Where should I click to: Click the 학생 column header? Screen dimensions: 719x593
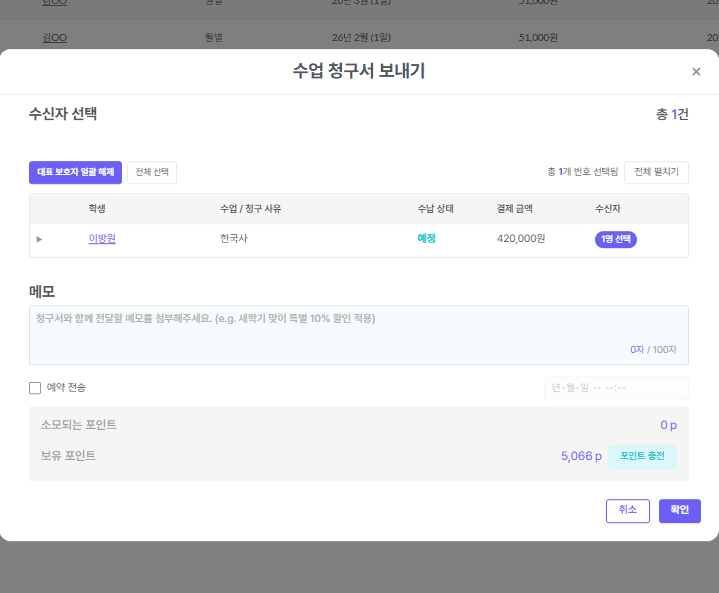click(97, 209)
